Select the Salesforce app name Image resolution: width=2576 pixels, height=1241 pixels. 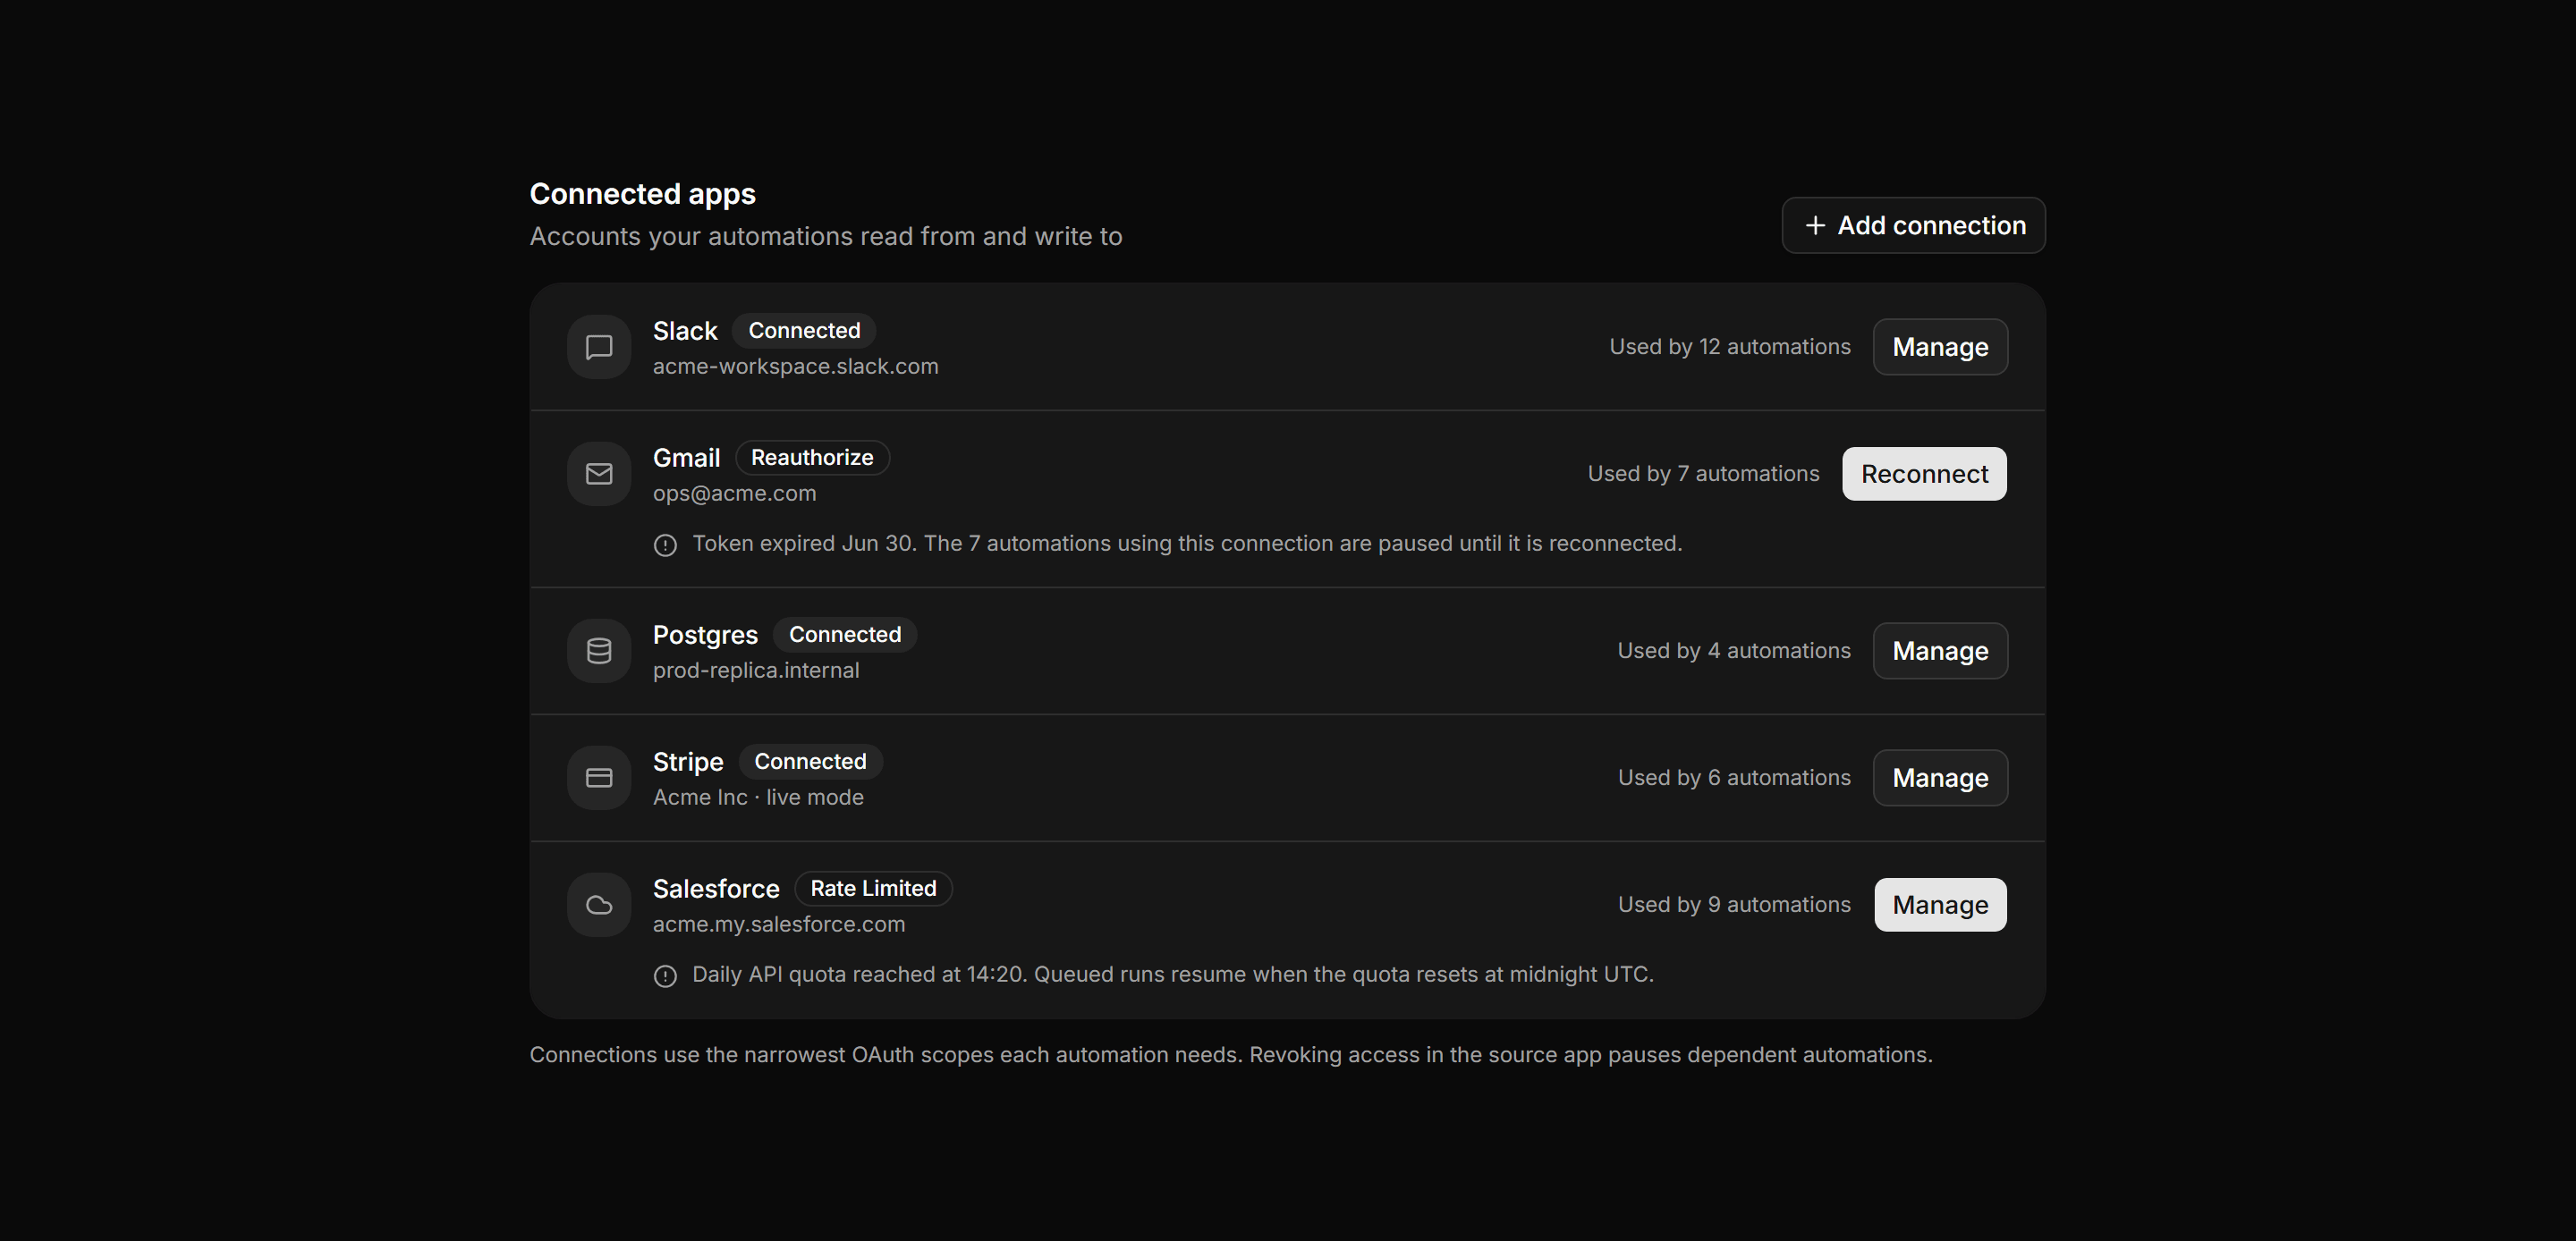coord(716,889)
